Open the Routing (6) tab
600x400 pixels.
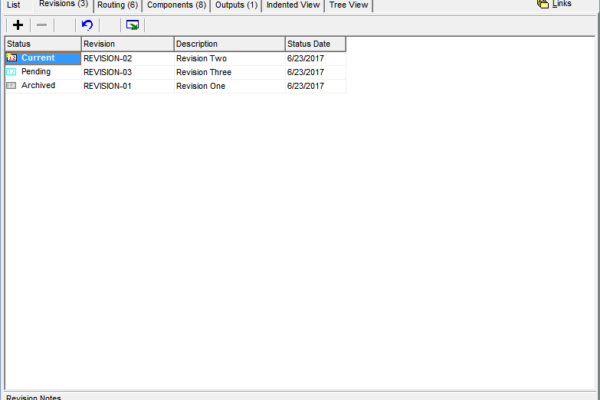[x=117, y=5]
